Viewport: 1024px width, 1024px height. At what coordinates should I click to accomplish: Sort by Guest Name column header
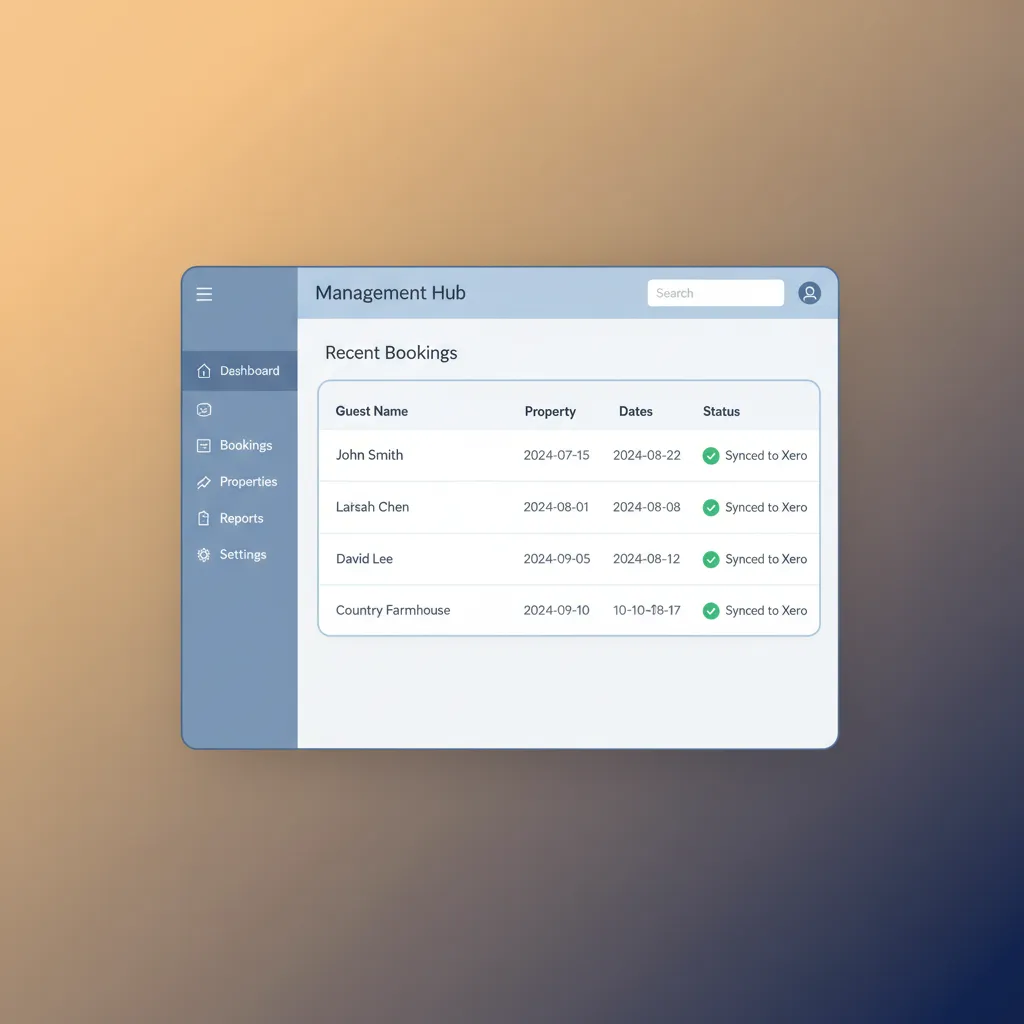coord(372,411)
